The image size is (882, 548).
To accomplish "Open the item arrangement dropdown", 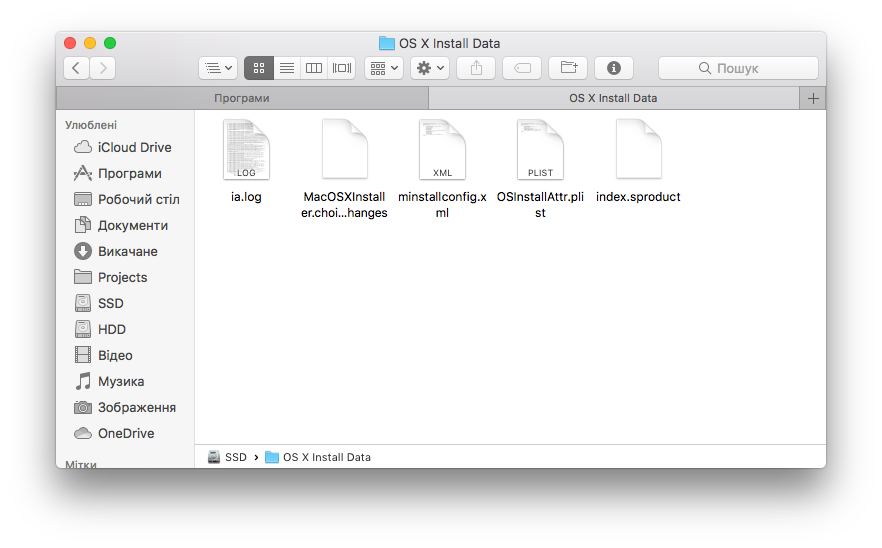I will (x=384, y=68).
